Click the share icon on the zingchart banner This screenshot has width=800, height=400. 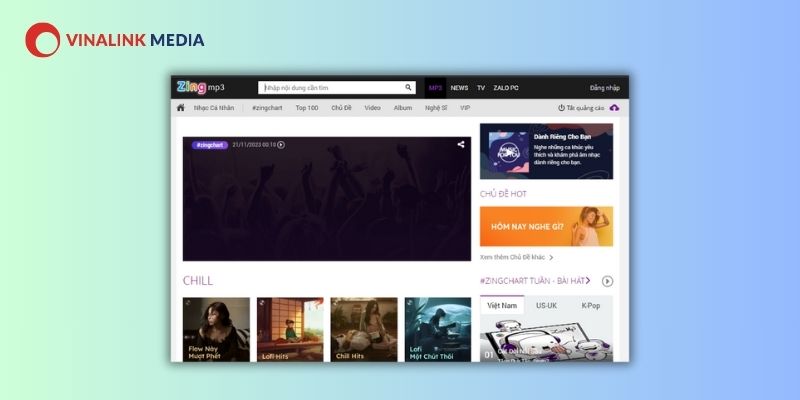(461, 144)
